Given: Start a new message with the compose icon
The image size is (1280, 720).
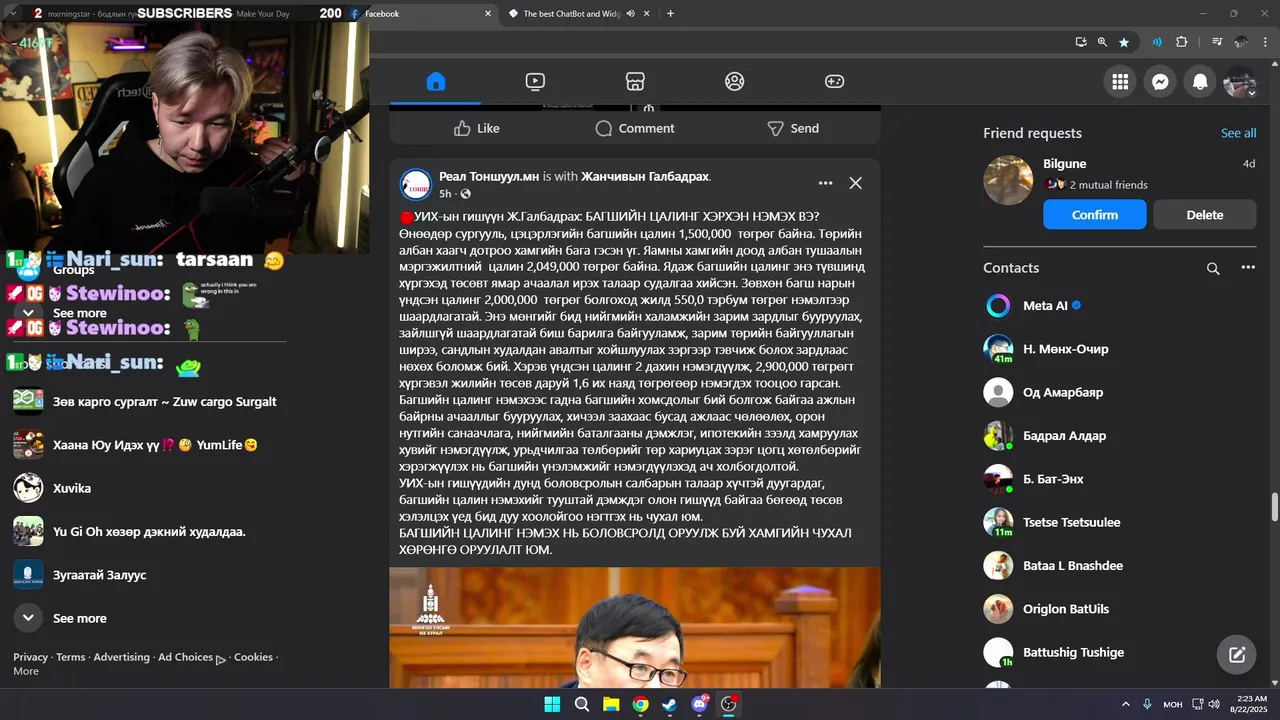Looking at the screenshot, I should 1237,655.
